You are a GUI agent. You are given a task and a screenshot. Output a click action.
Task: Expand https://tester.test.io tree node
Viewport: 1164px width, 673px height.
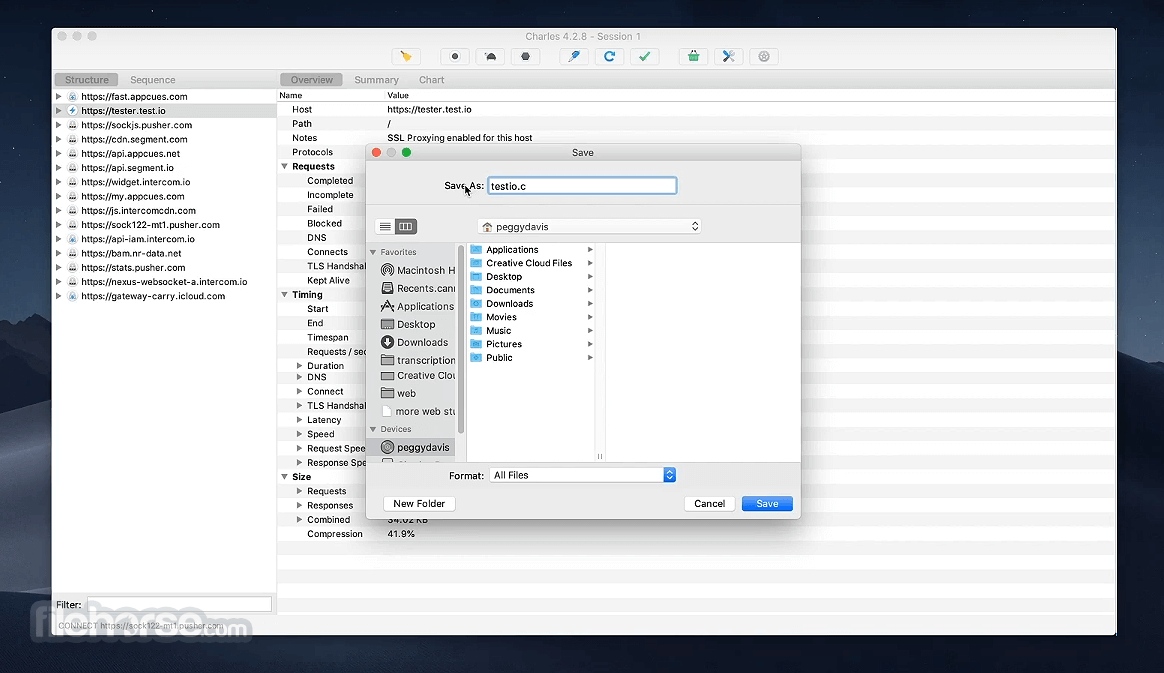click(x=59, y=111)
